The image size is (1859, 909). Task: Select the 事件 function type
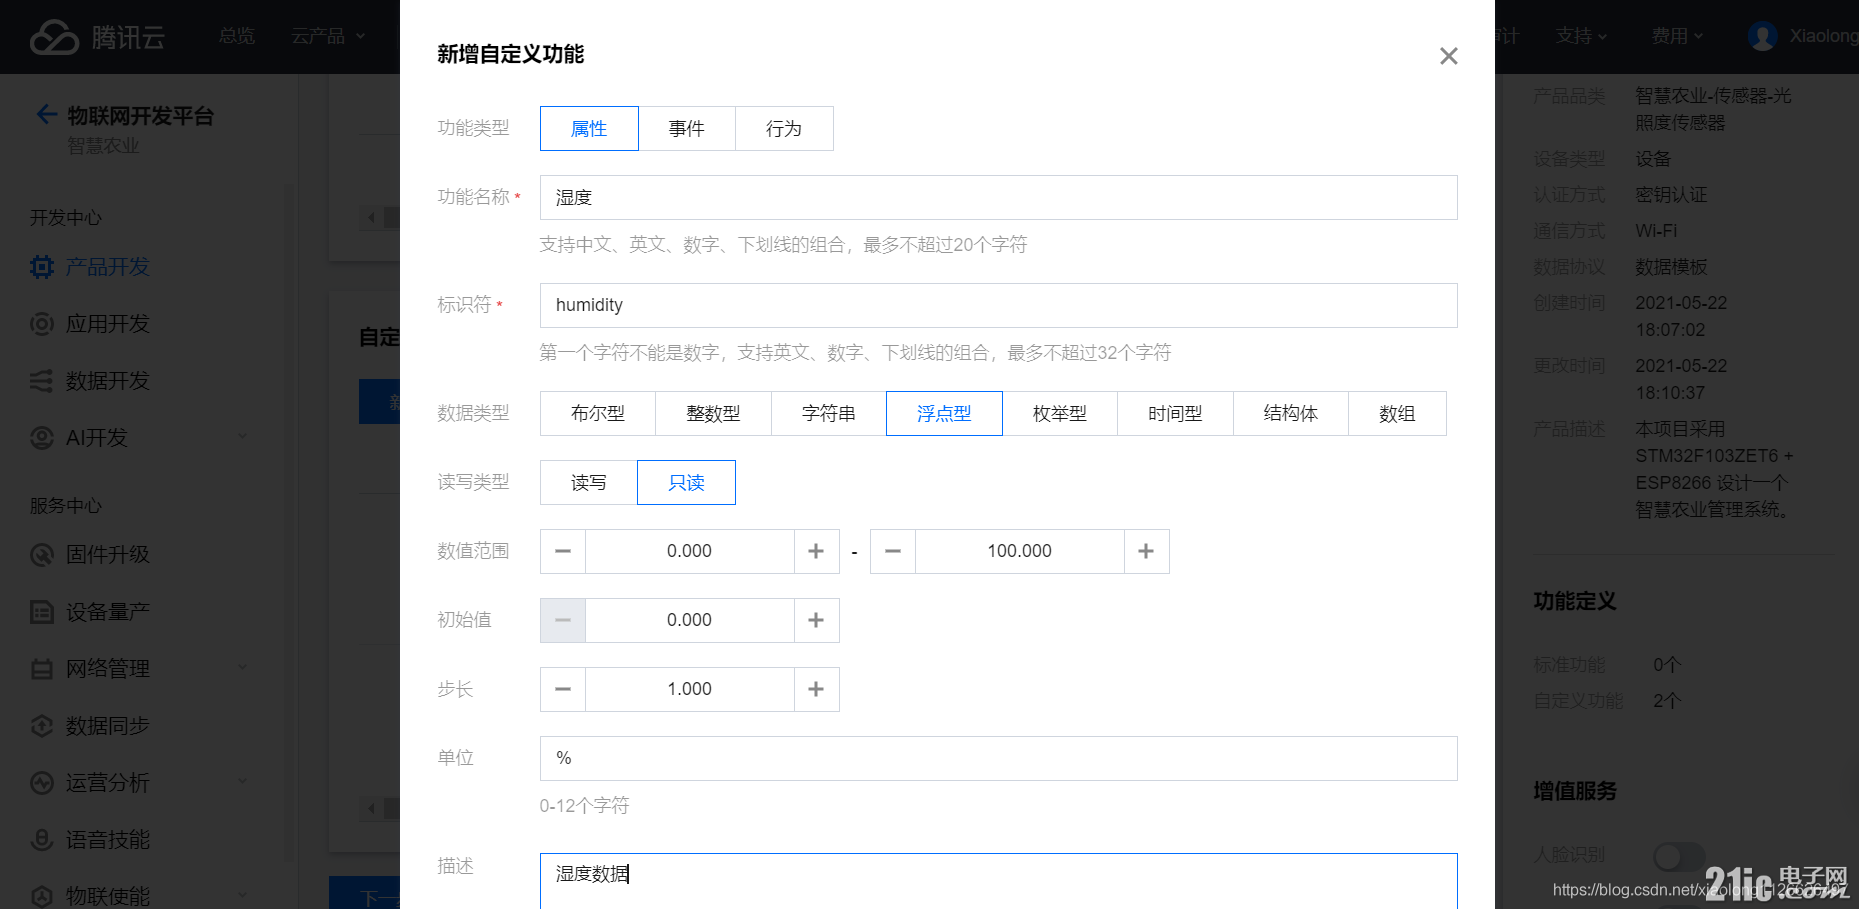point(687,129)
